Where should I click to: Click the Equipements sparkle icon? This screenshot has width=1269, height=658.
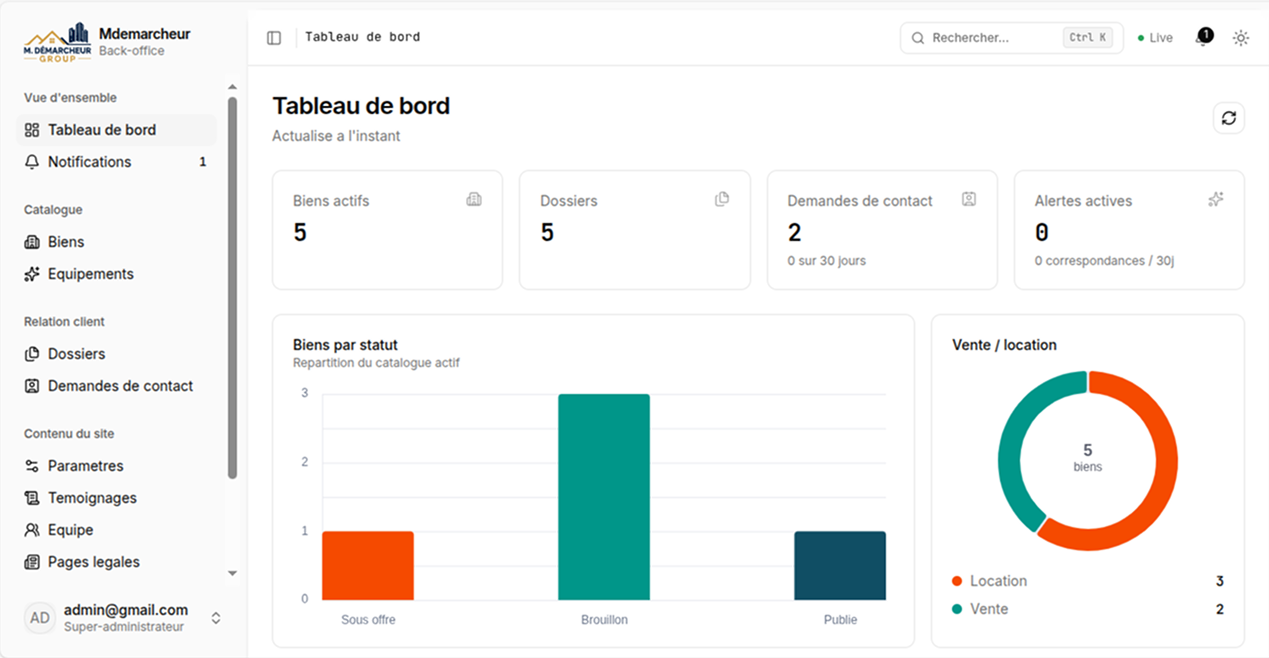(32, 274)
